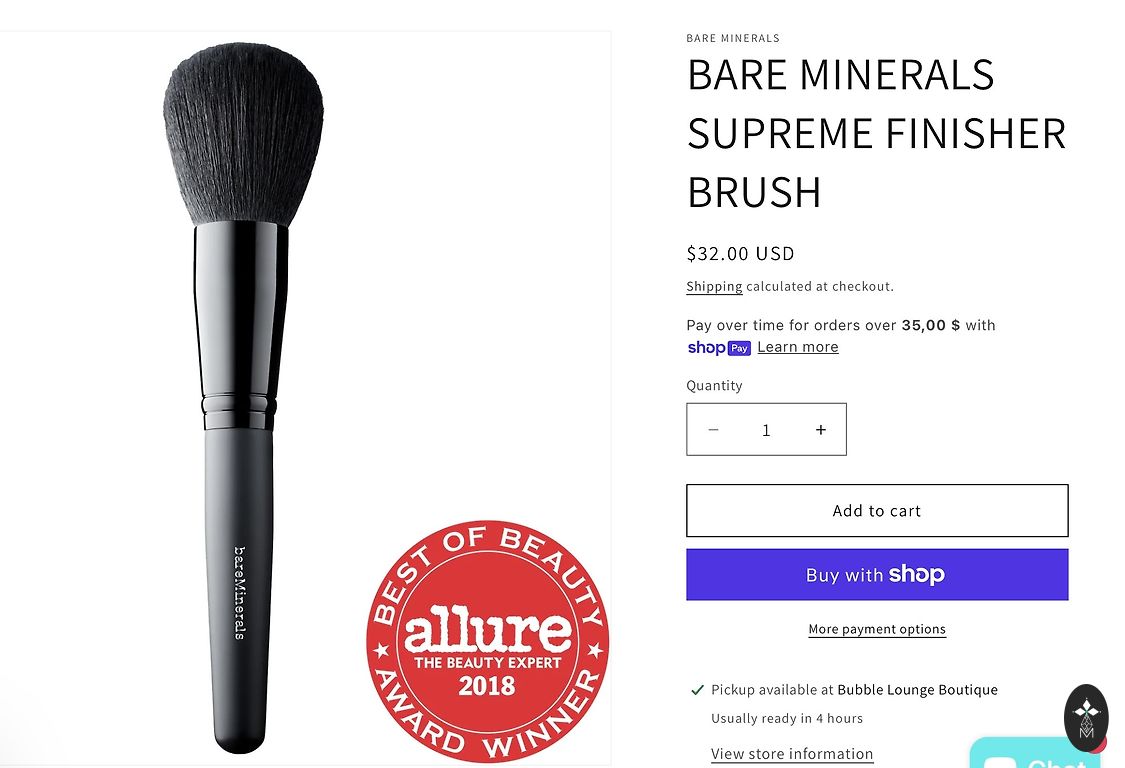Open Shop Pay Learn more link

coord(798,348)
